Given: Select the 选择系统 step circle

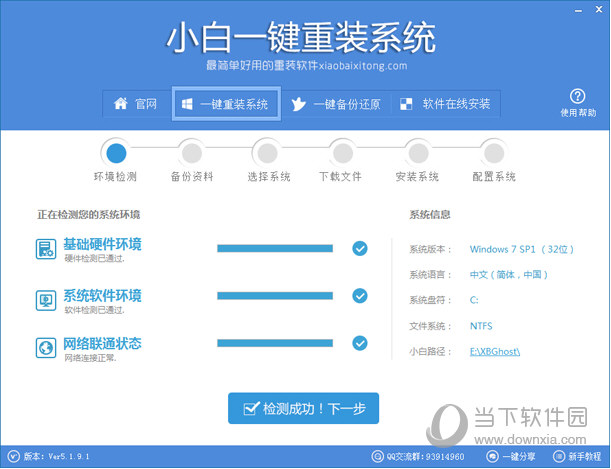Looking at the screenshot, I should tap(267, 153).
